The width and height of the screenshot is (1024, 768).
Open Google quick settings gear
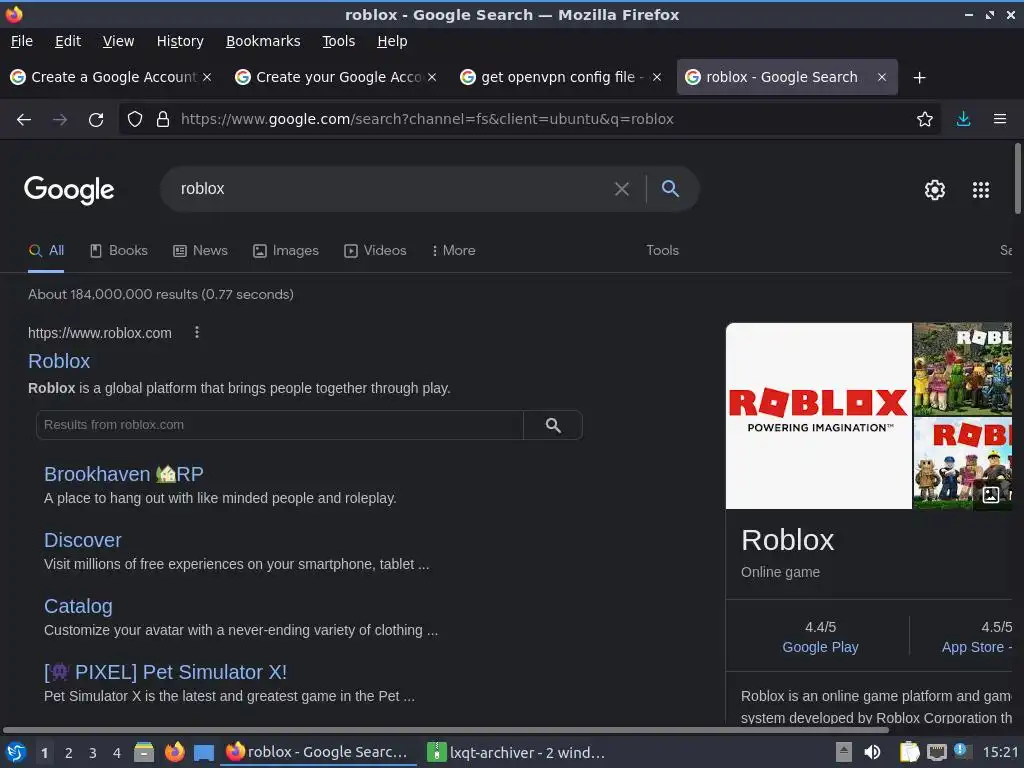[935, 189]
